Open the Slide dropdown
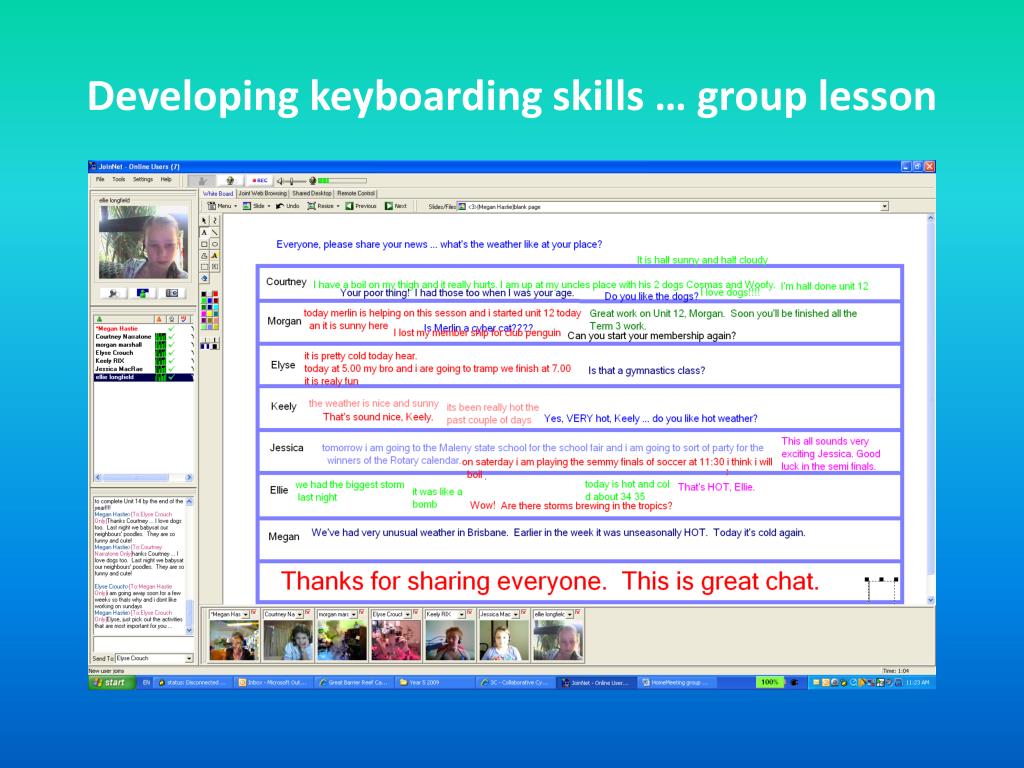 click(x=256, y=206)
